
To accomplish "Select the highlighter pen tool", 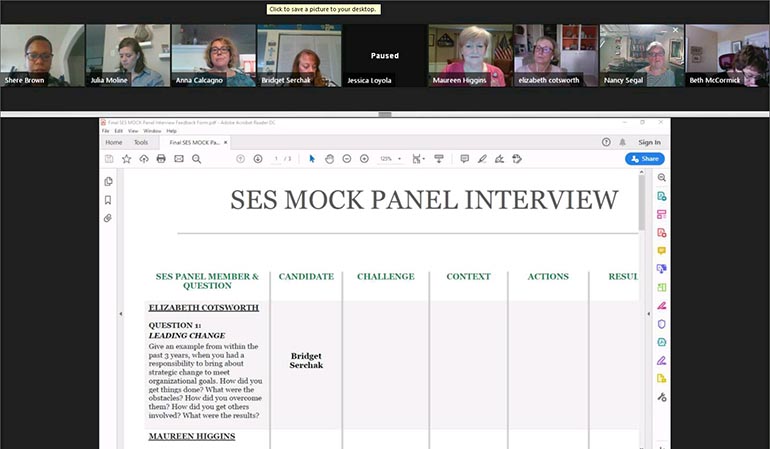I will (x=482, y=159).
